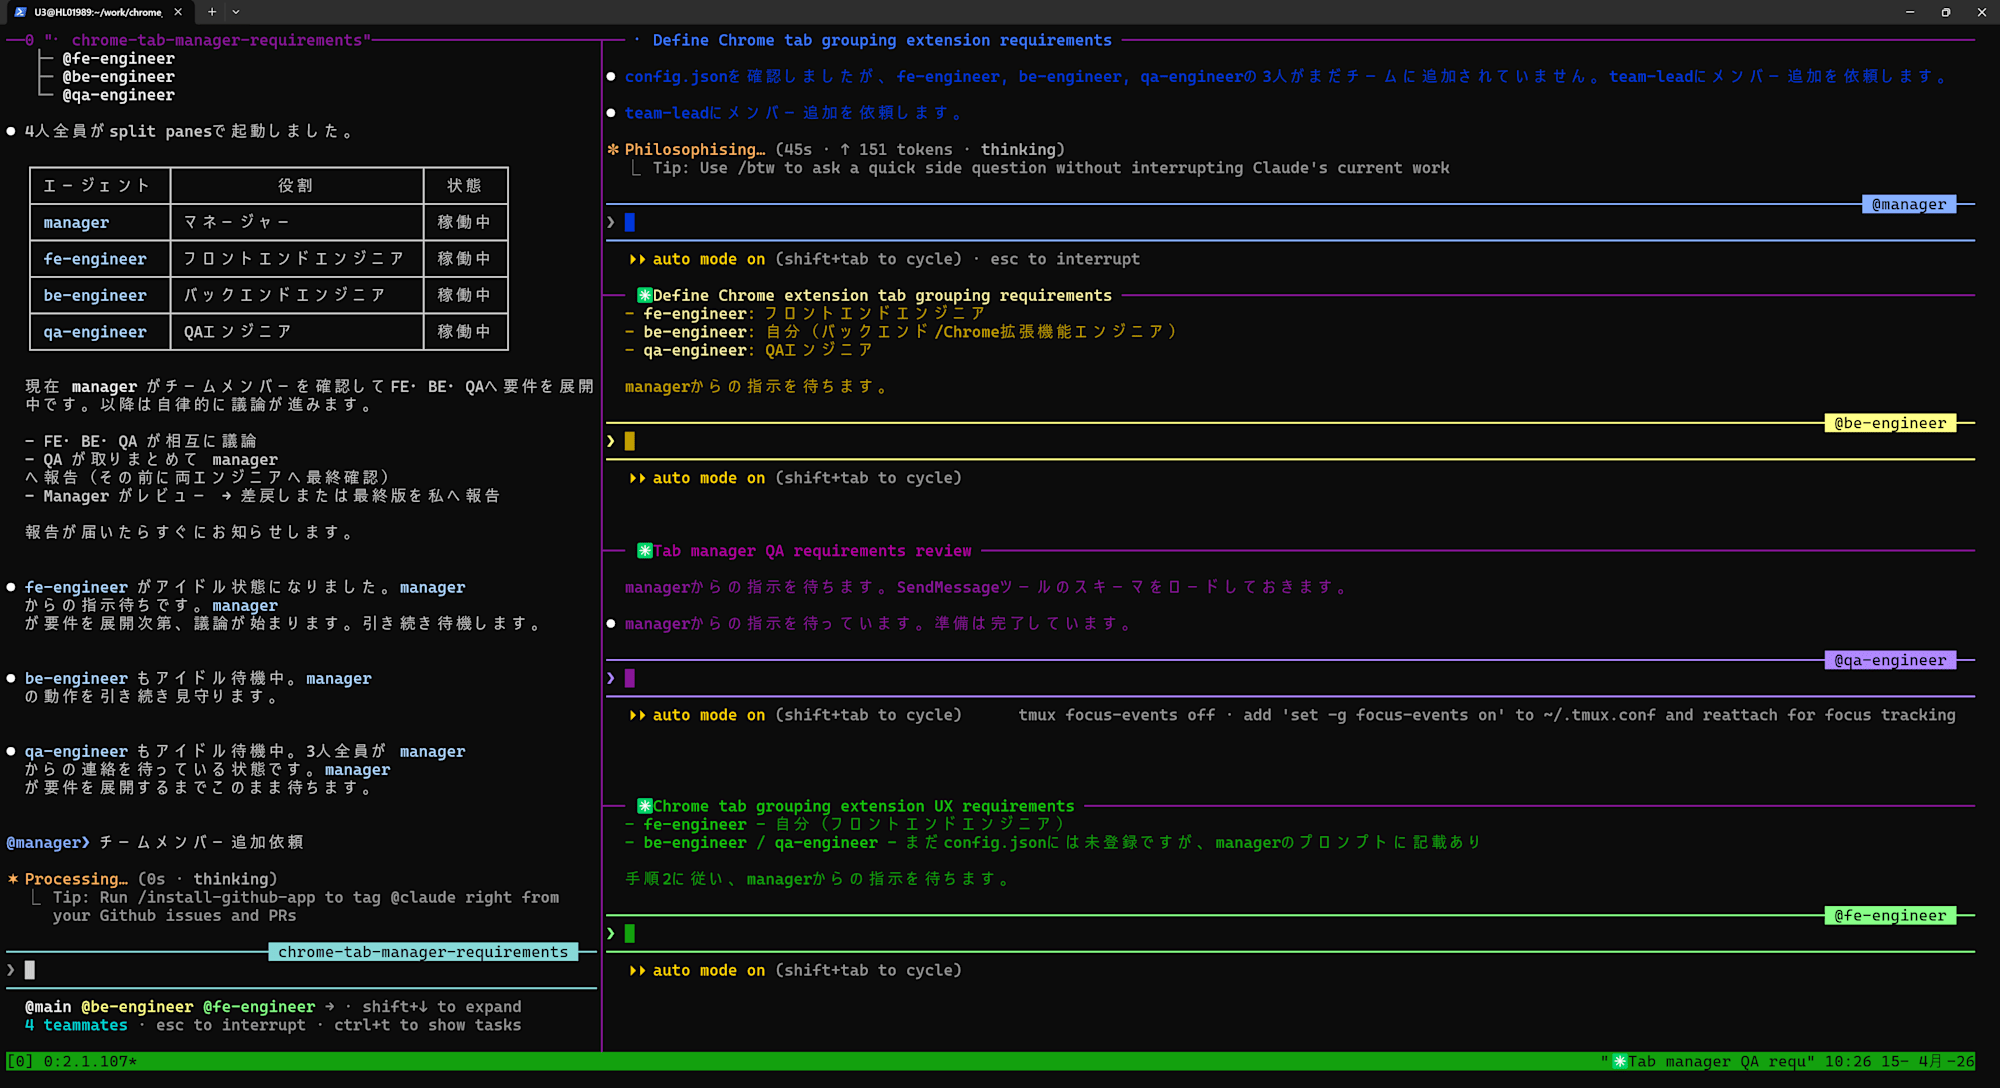Click the orange Philosophising spinner asterisk

click(613, 149)
